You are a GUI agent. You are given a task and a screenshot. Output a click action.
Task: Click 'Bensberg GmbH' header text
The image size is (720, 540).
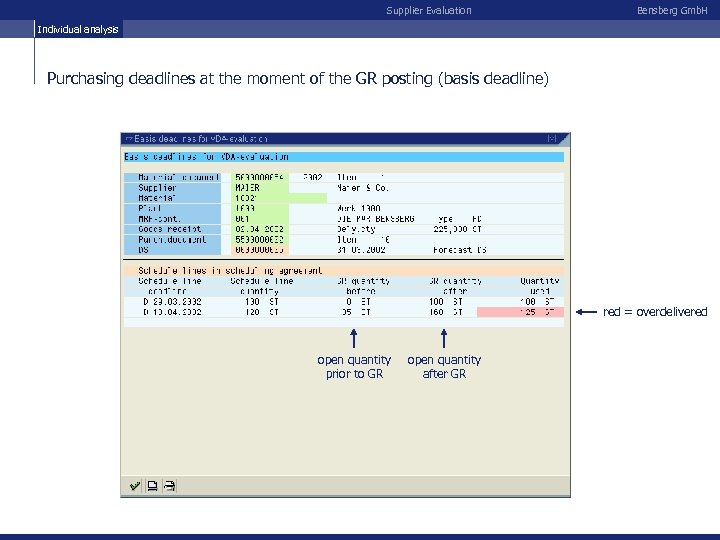point(672,11)
